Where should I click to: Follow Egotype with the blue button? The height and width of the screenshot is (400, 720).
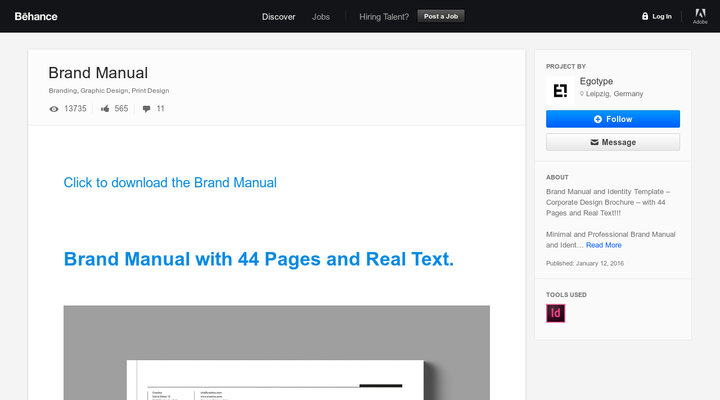pos(612,119)
